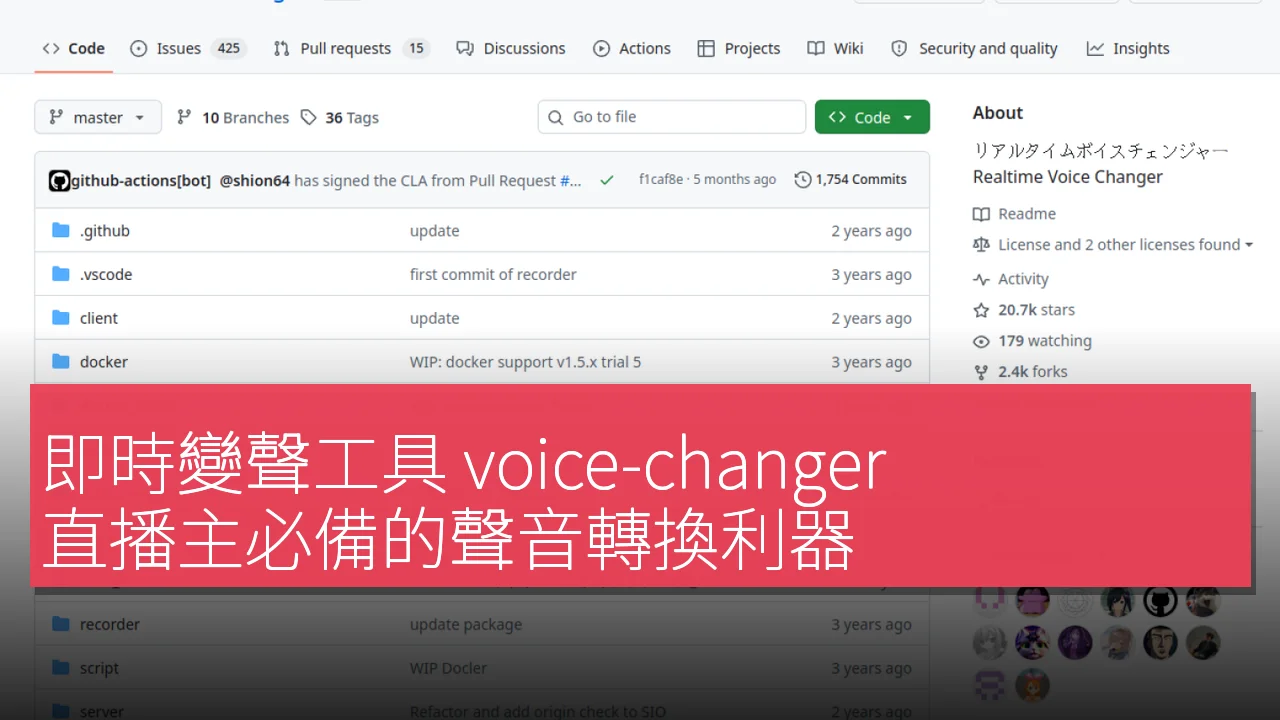Click the watching eye icon
1280x720 pixels.
(981, 342)
